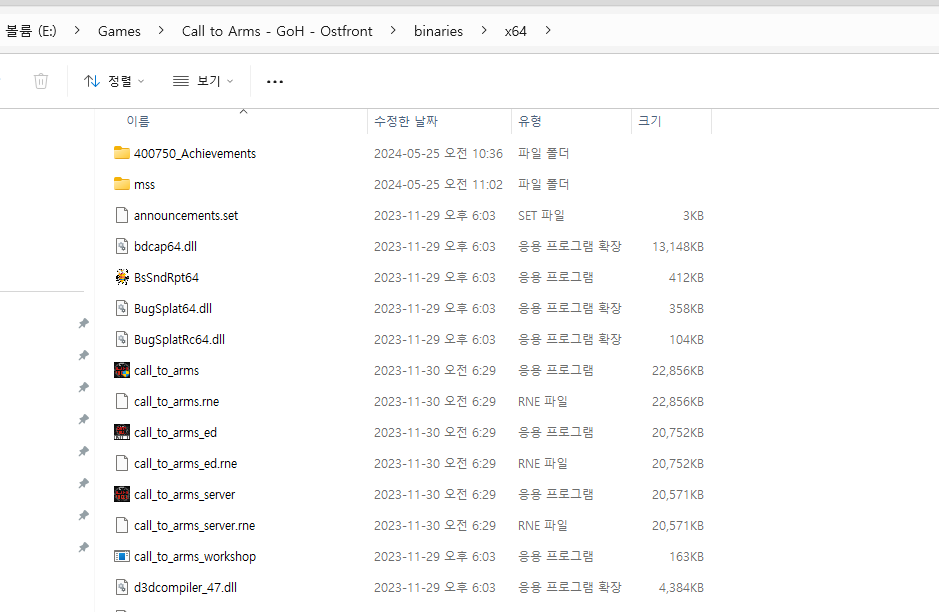The width and height of the screenshot is (939, 612).
Task: Sort by 수정한 날짜 column header
Action: pos(406,121)
